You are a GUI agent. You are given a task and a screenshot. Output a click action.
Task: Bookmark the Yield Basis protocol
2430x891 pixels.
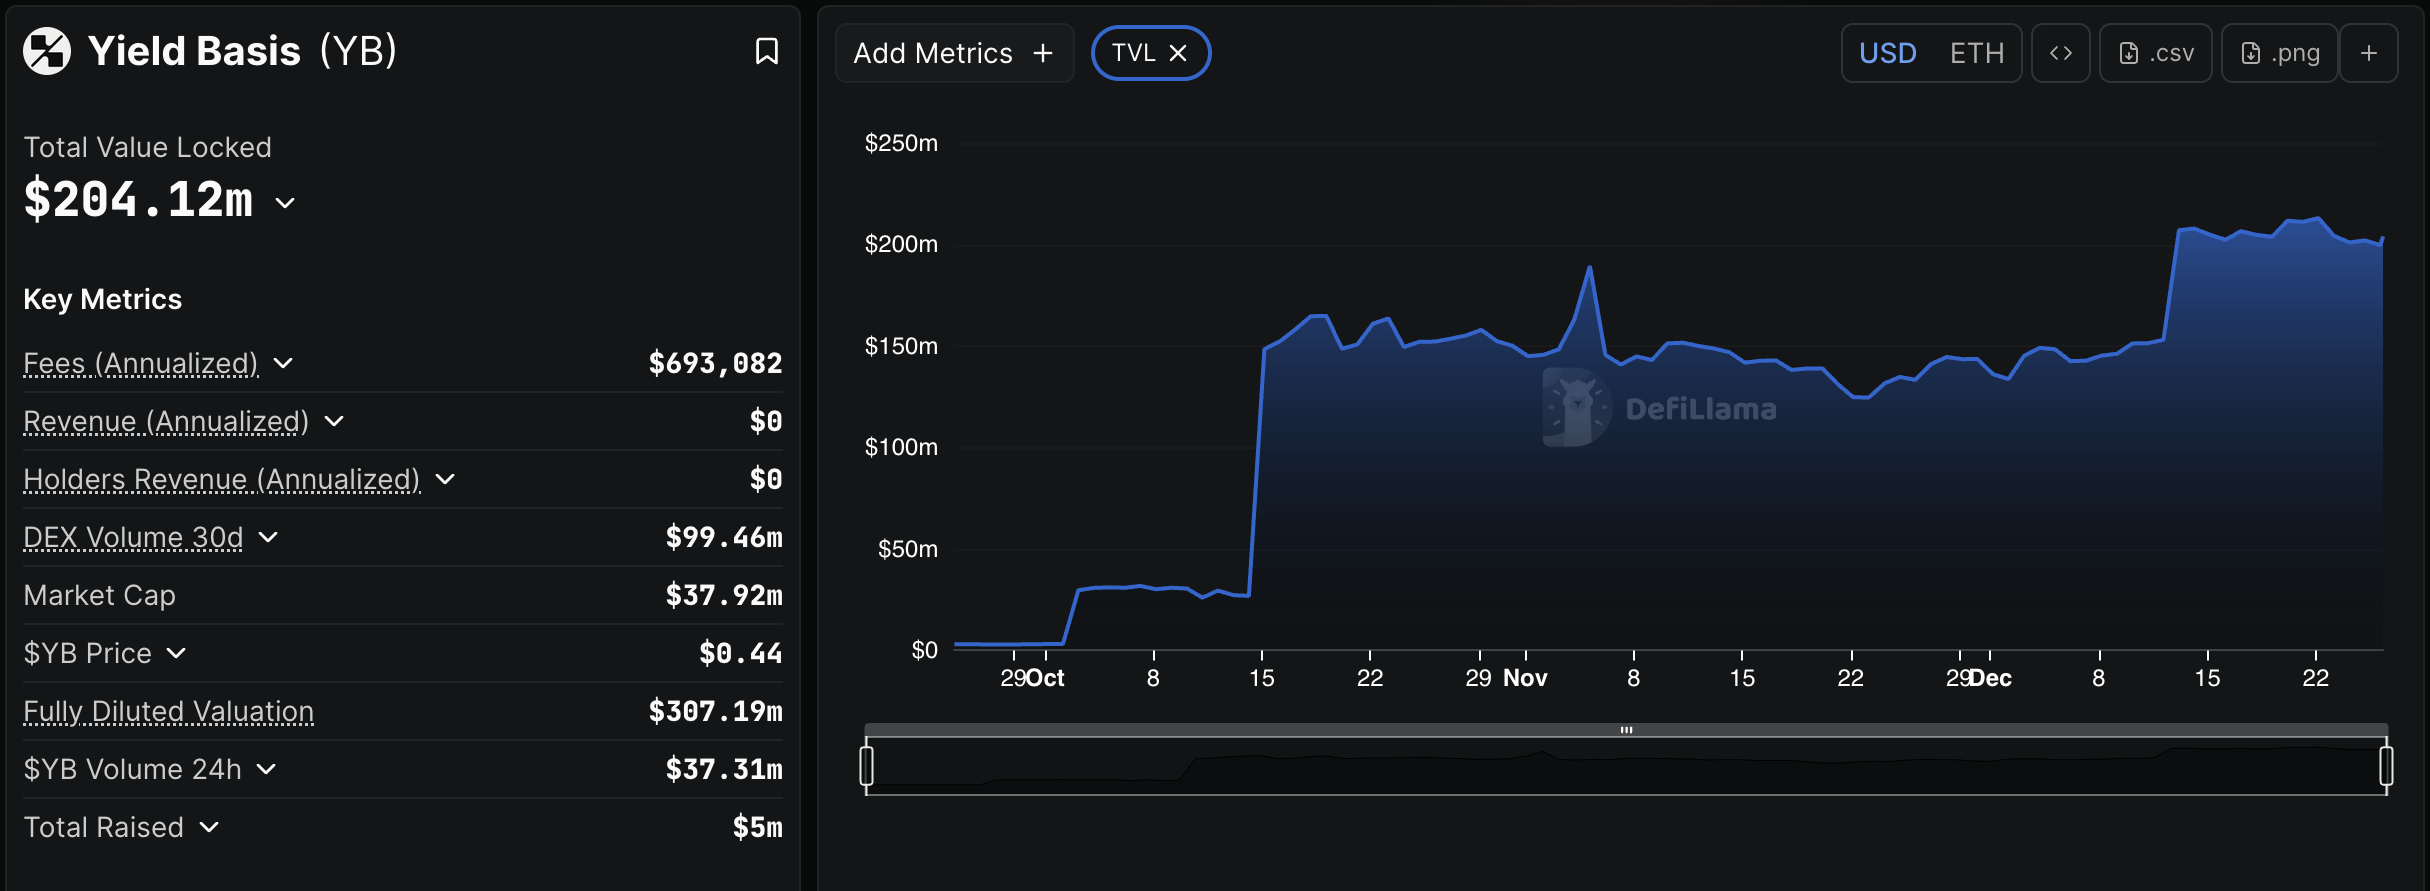tap(766, 51)
